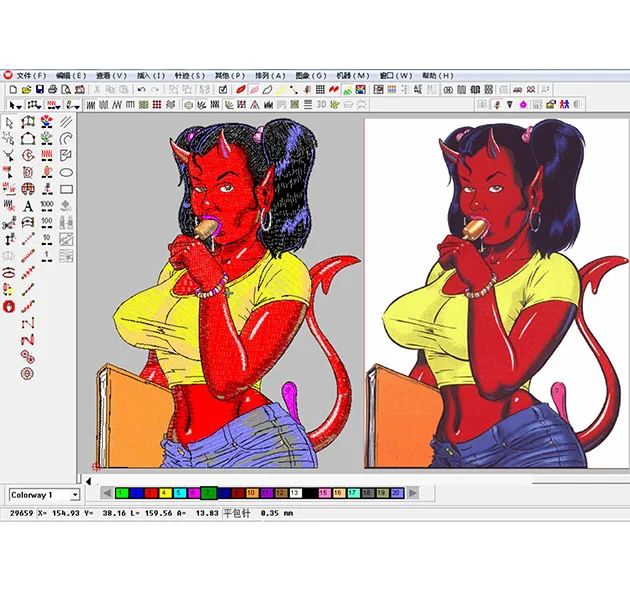The height and width of the screenshot is (591, 630).
Task: Pick green color swatch 1
Action: pos(122,493)
